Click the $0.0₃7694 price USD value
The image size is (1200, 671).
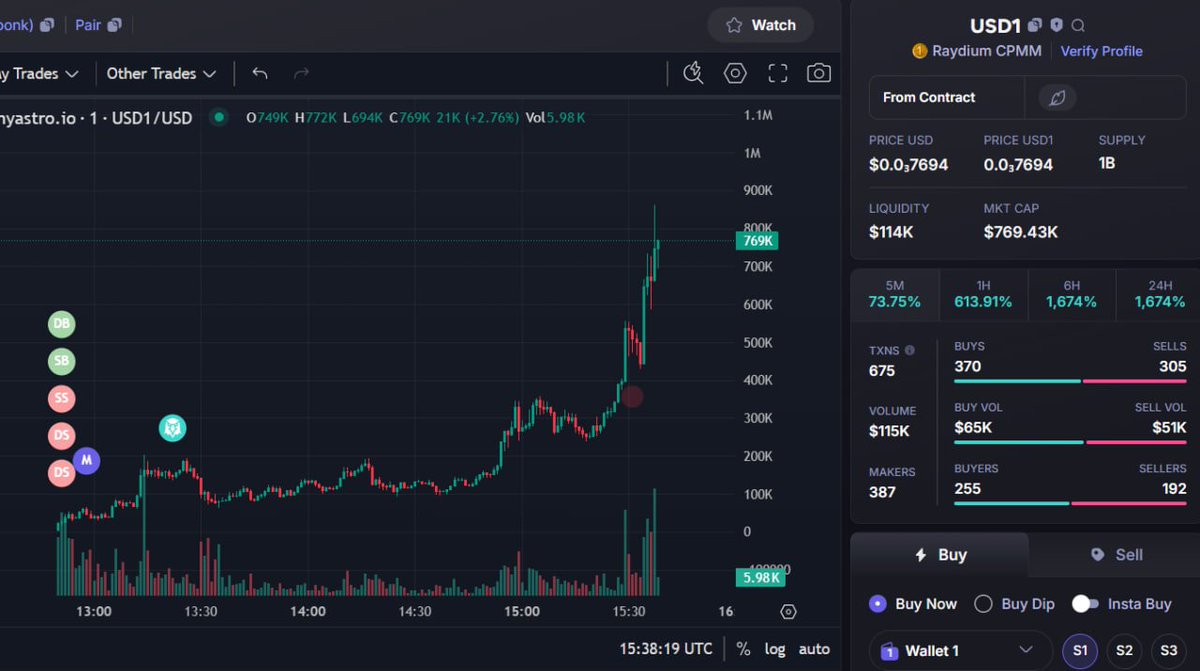tap(908, 164)
